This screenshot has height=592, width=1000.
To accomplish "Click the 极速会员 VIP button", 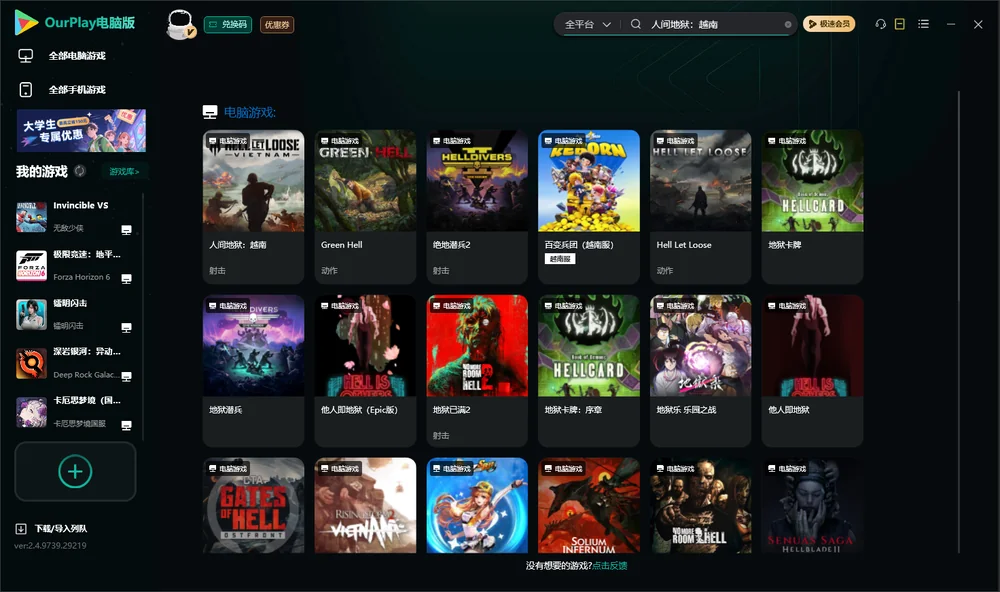I will coord(829,24).
